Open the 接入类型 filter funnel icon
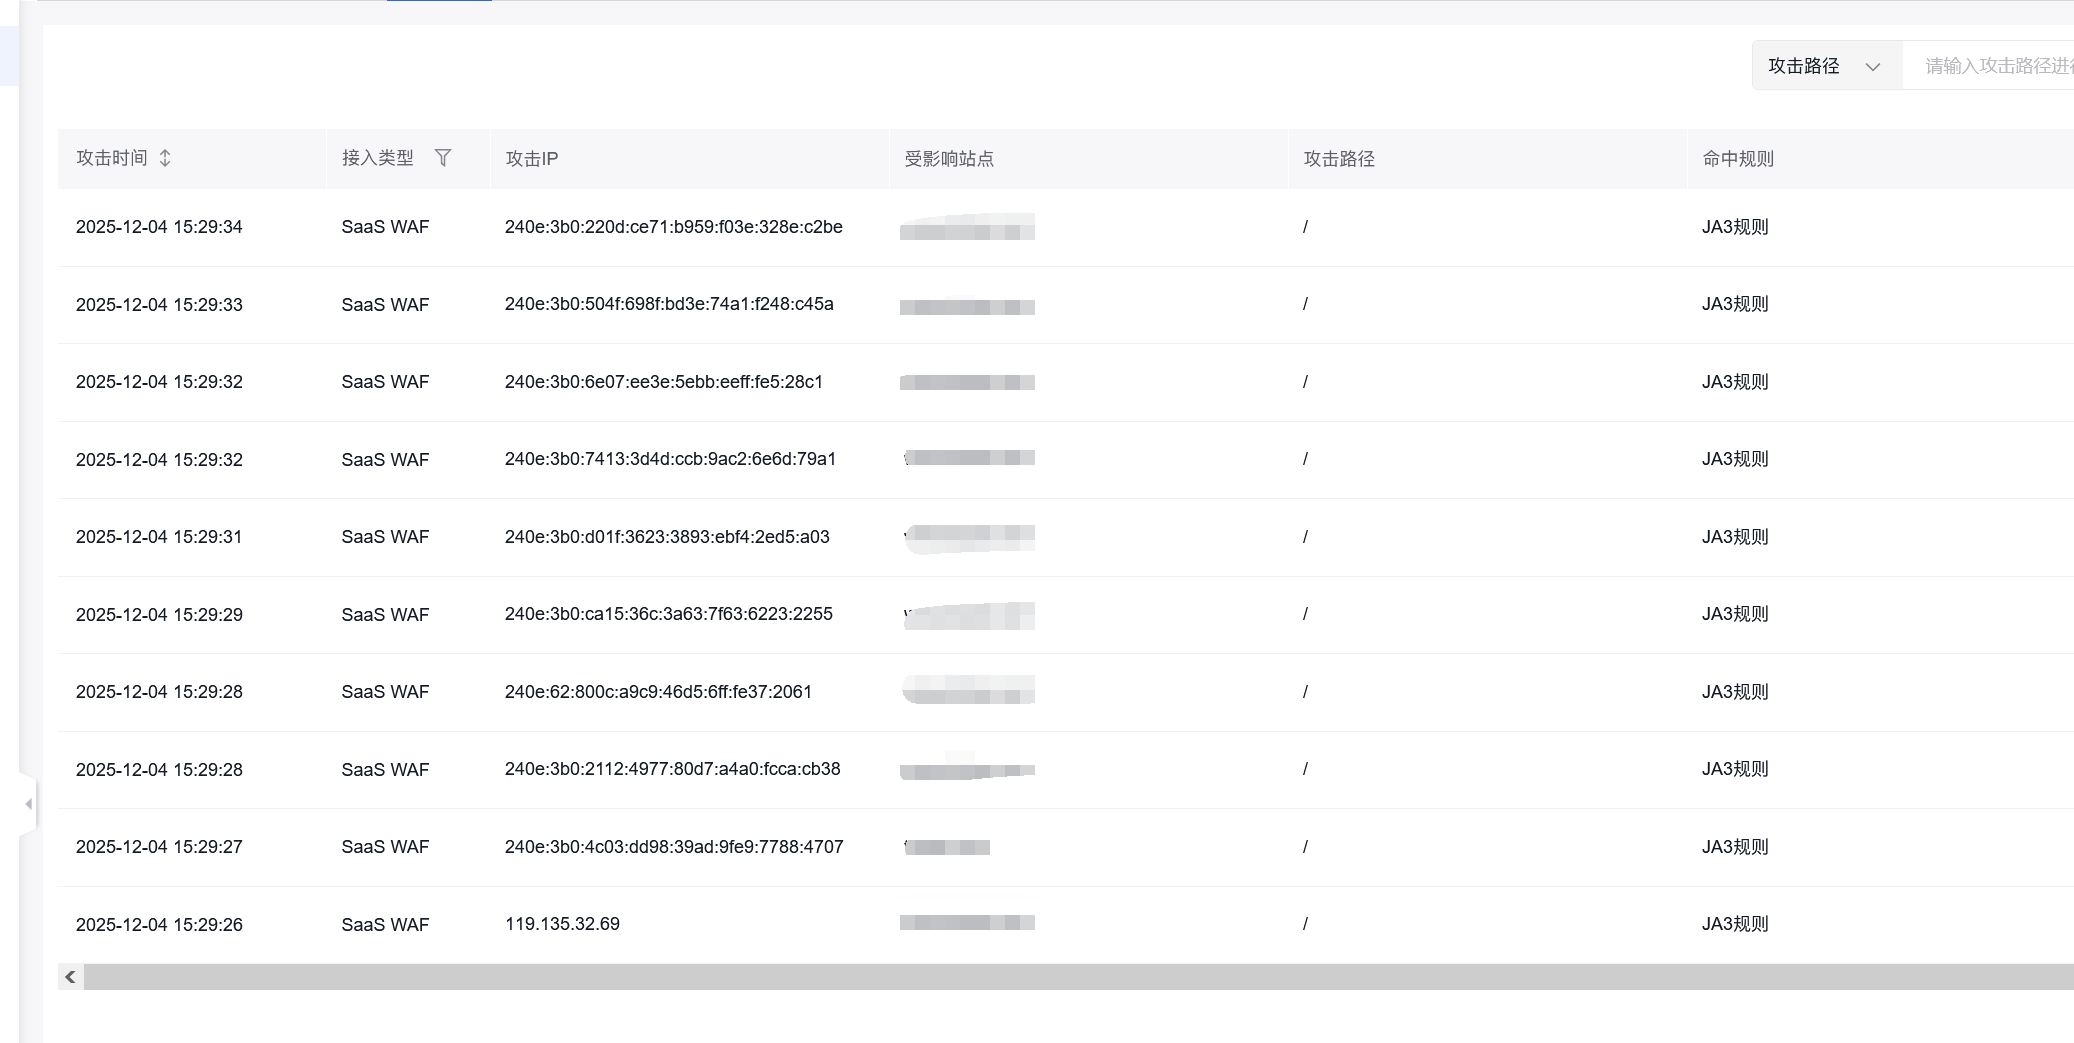Viewport: 2074px width, 1043px height. point(443,158)
